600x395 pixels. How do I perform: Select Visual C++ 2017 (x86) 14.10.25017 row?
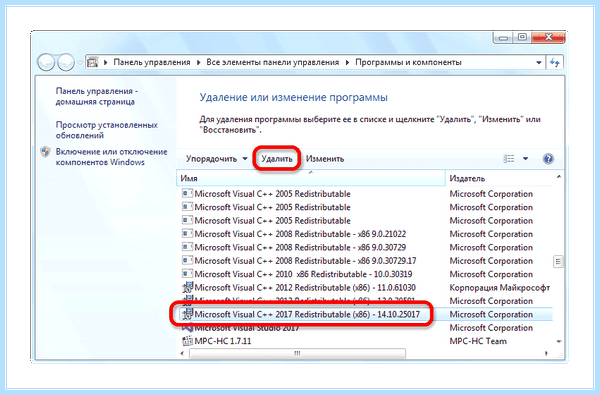tap(365, 314)
